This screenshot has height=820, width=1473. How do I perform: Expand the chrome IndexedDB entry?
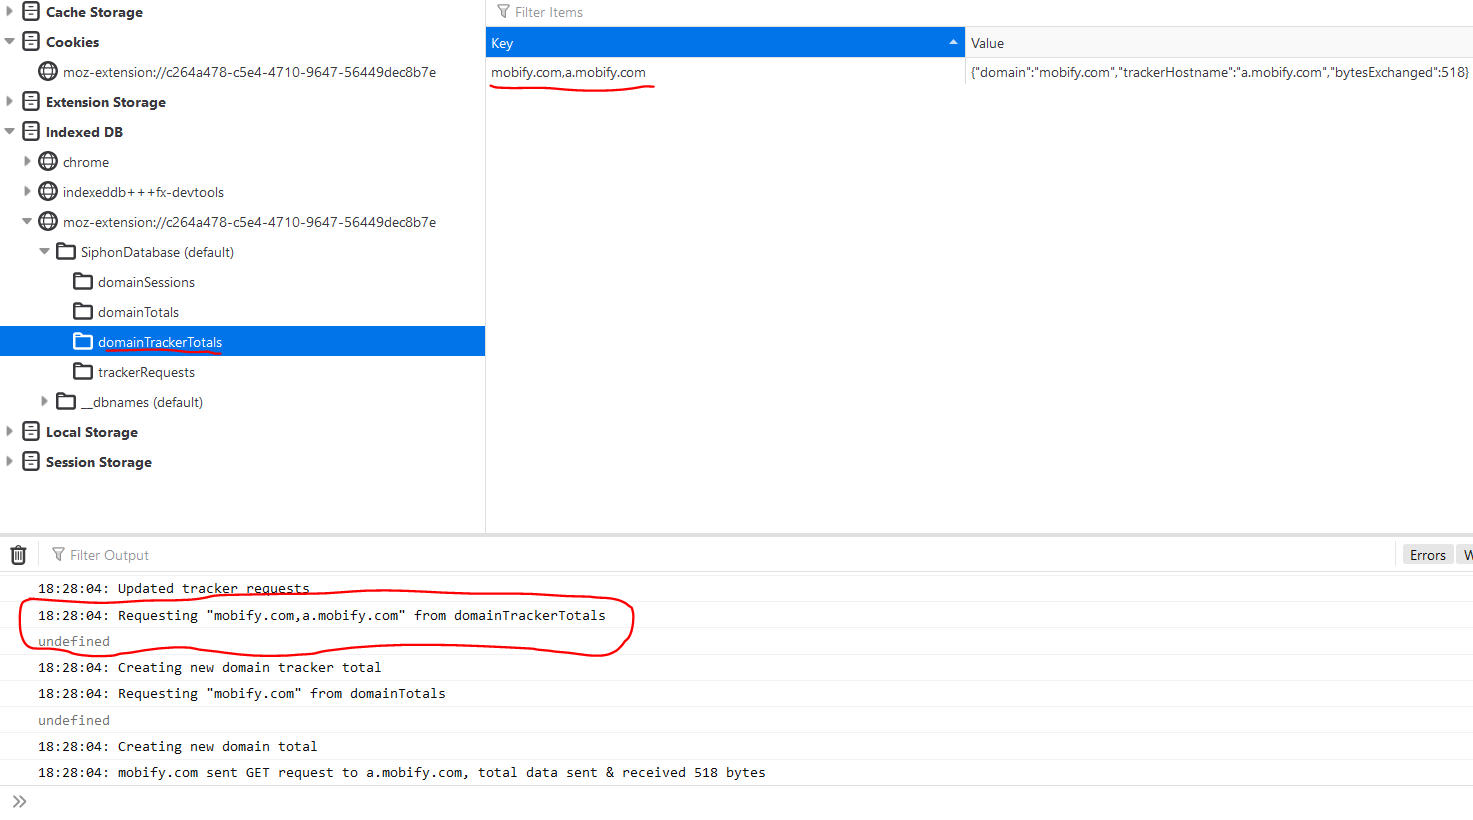(x=27, y=162)
